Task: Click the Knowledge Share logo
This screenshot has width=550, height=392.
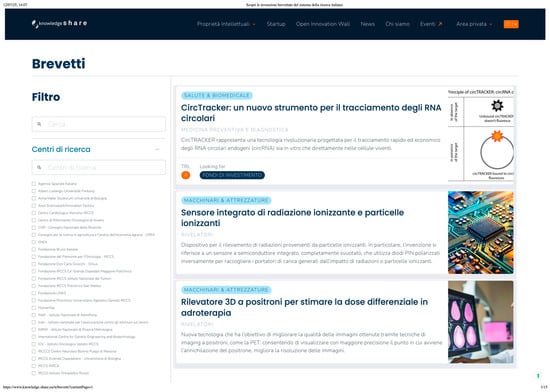Action: coord(59,23)
